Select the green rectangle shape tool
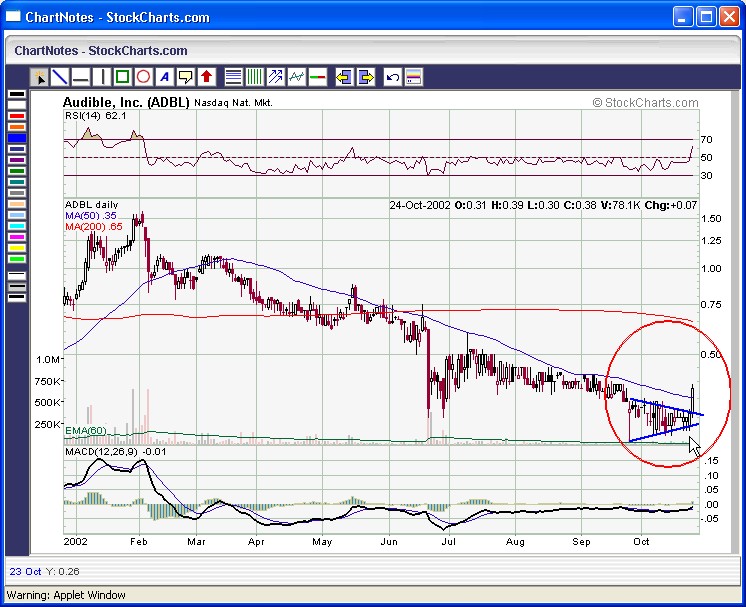The height and width of the screenshot is (607, 746). pyautogui.click(x=123, y=77)
